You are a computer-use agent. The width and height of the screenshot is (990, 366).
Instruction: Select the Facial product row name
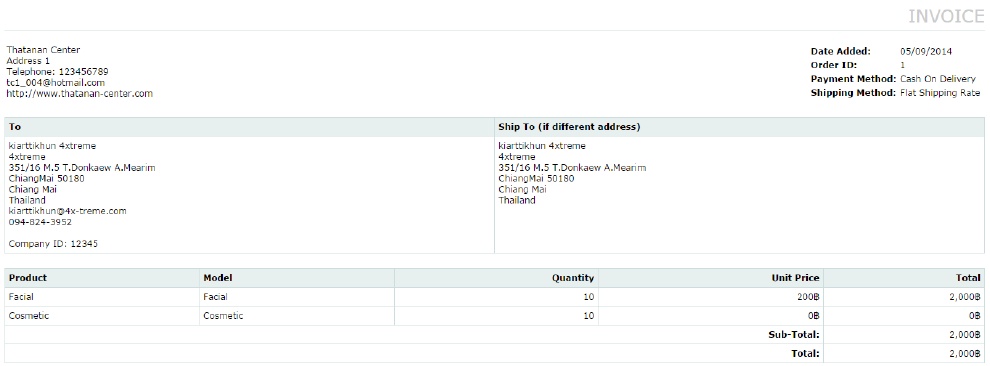point(21,297)
